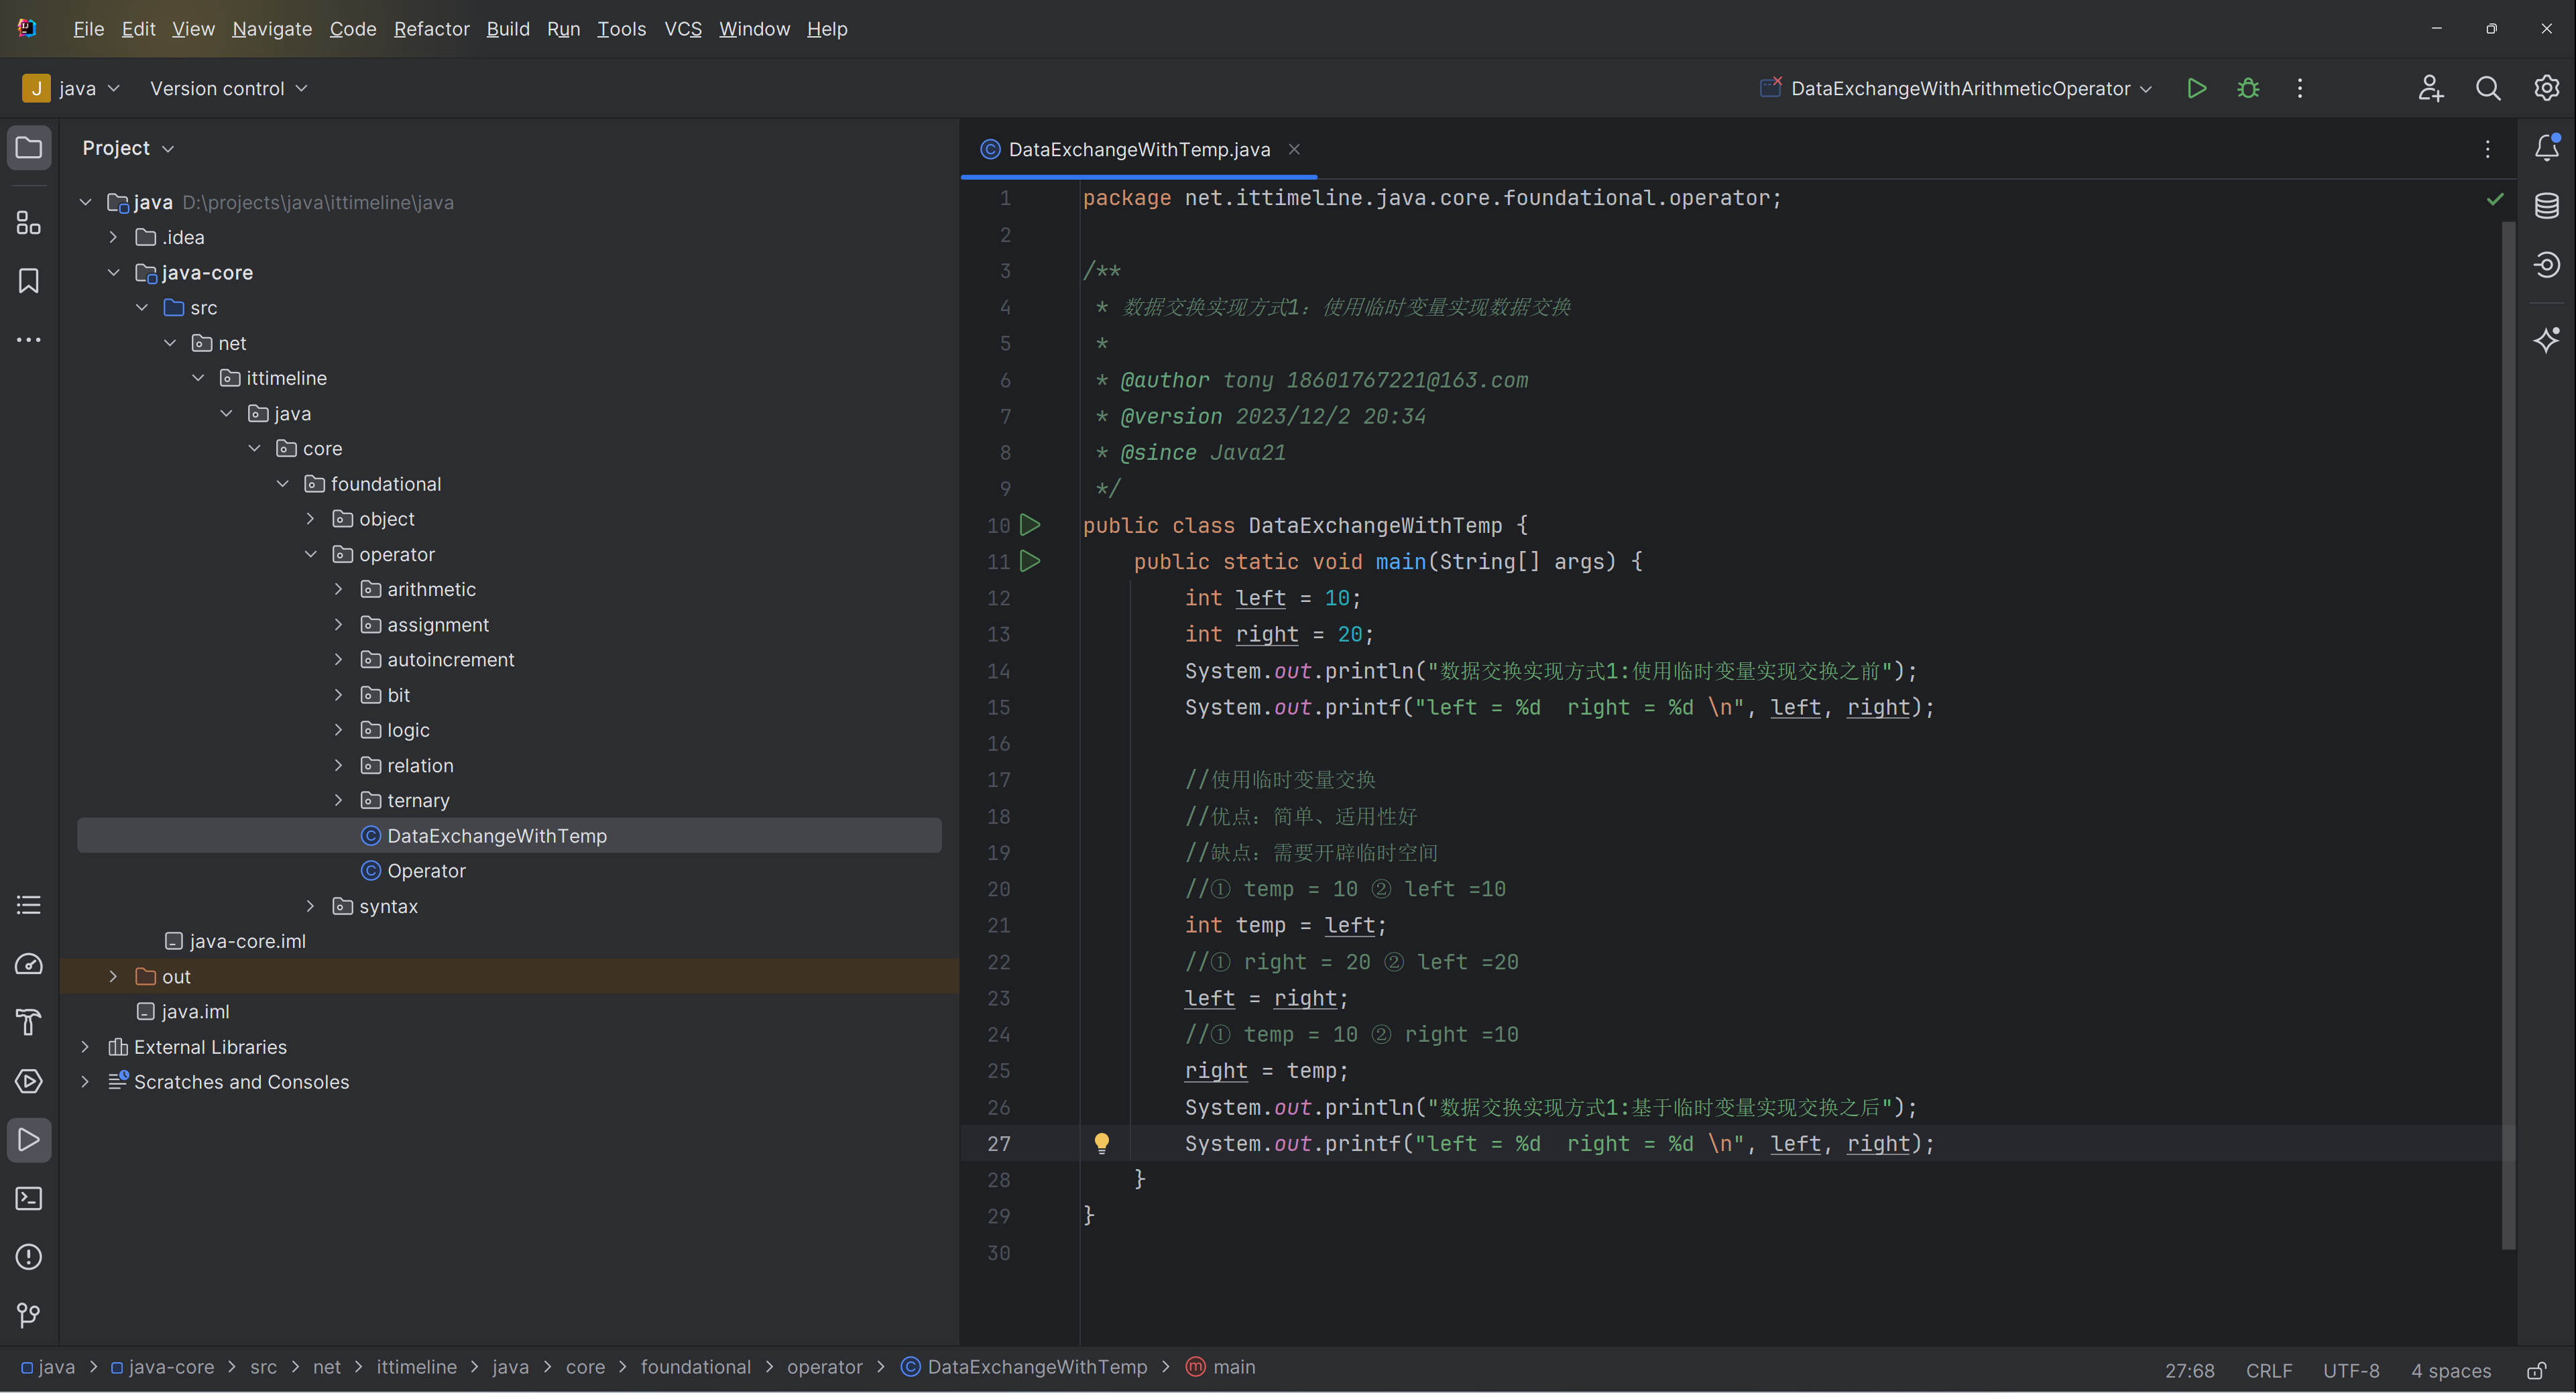Collapse the java-core module

113,272
